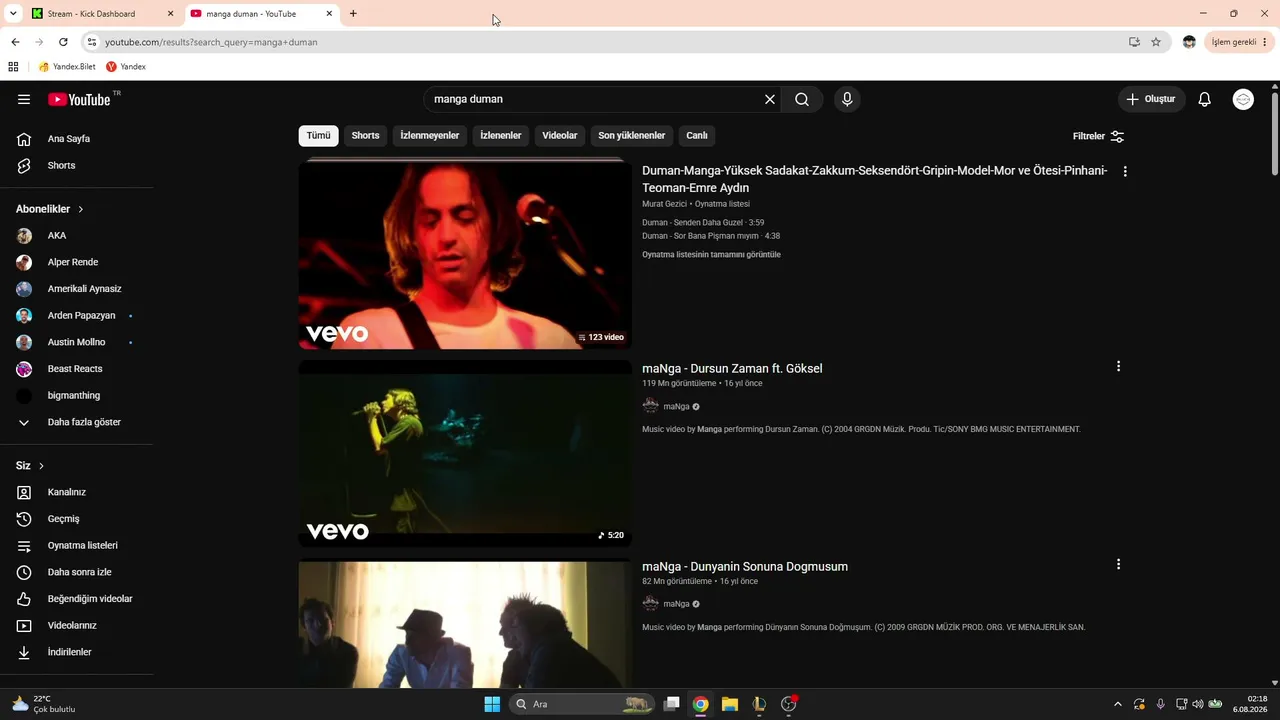Open maNga - Dursun Zaman ft. Göksel title
This screenshot has width=1280, height=720.
(x=732, y=369)
